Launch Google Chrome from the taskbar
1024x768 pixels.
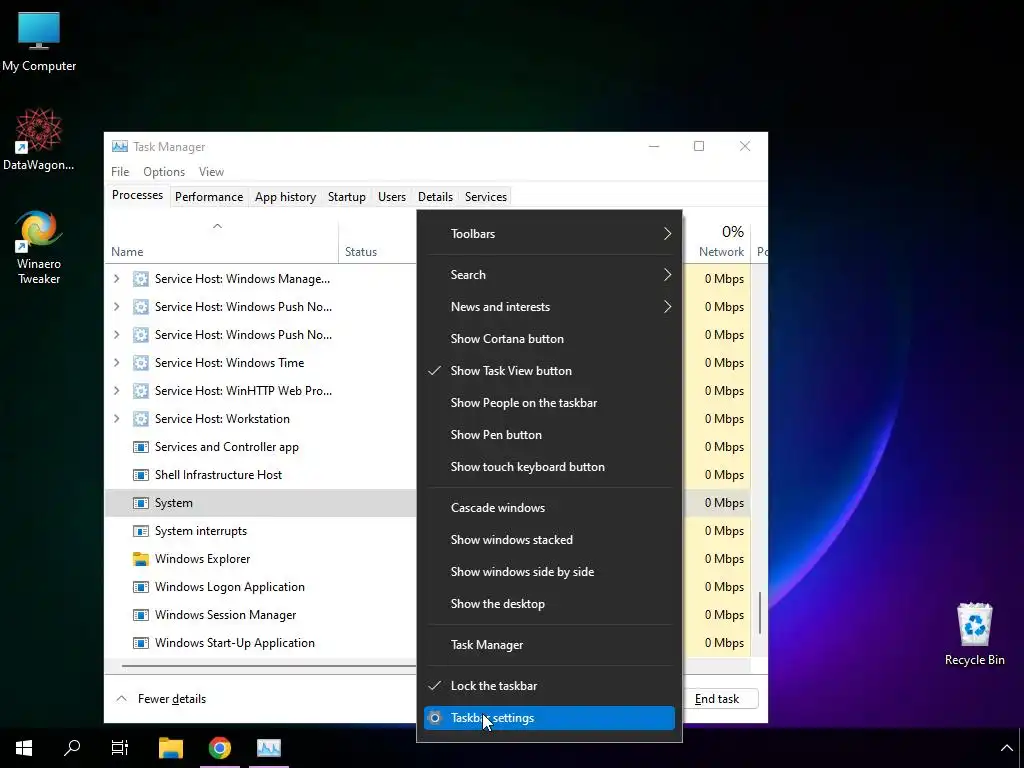pos(220,748)
